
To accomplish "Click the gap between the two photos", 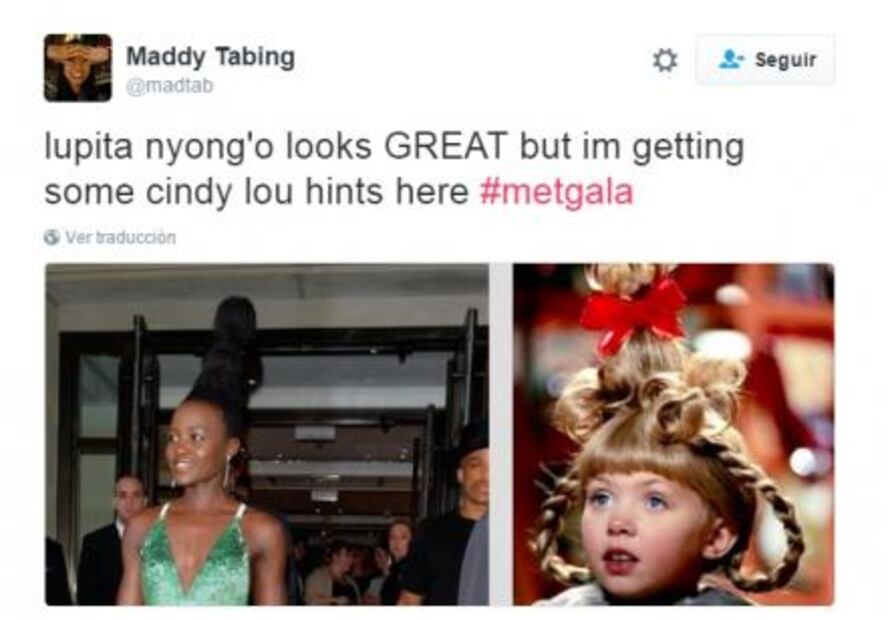I will tap(501, 434).
